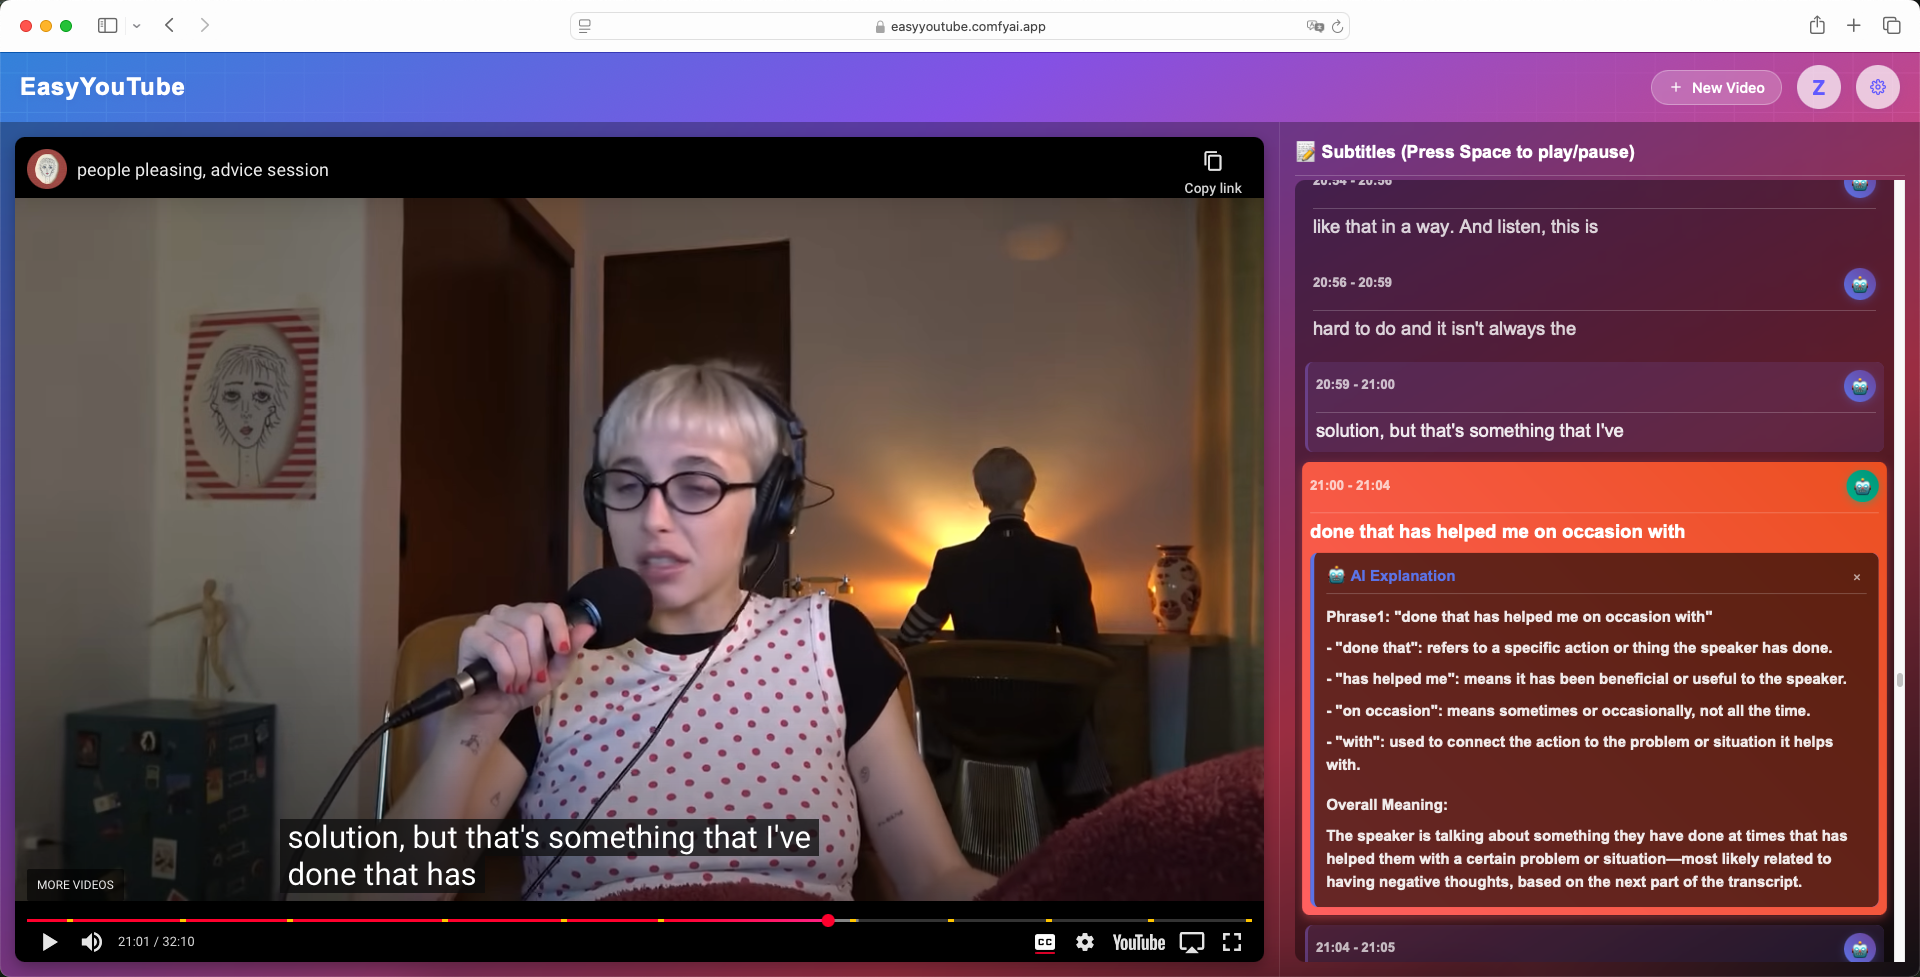Enter fullscreen mode
The height and width of the screenshot is (977, 1920).
[x=1232, y=942]
